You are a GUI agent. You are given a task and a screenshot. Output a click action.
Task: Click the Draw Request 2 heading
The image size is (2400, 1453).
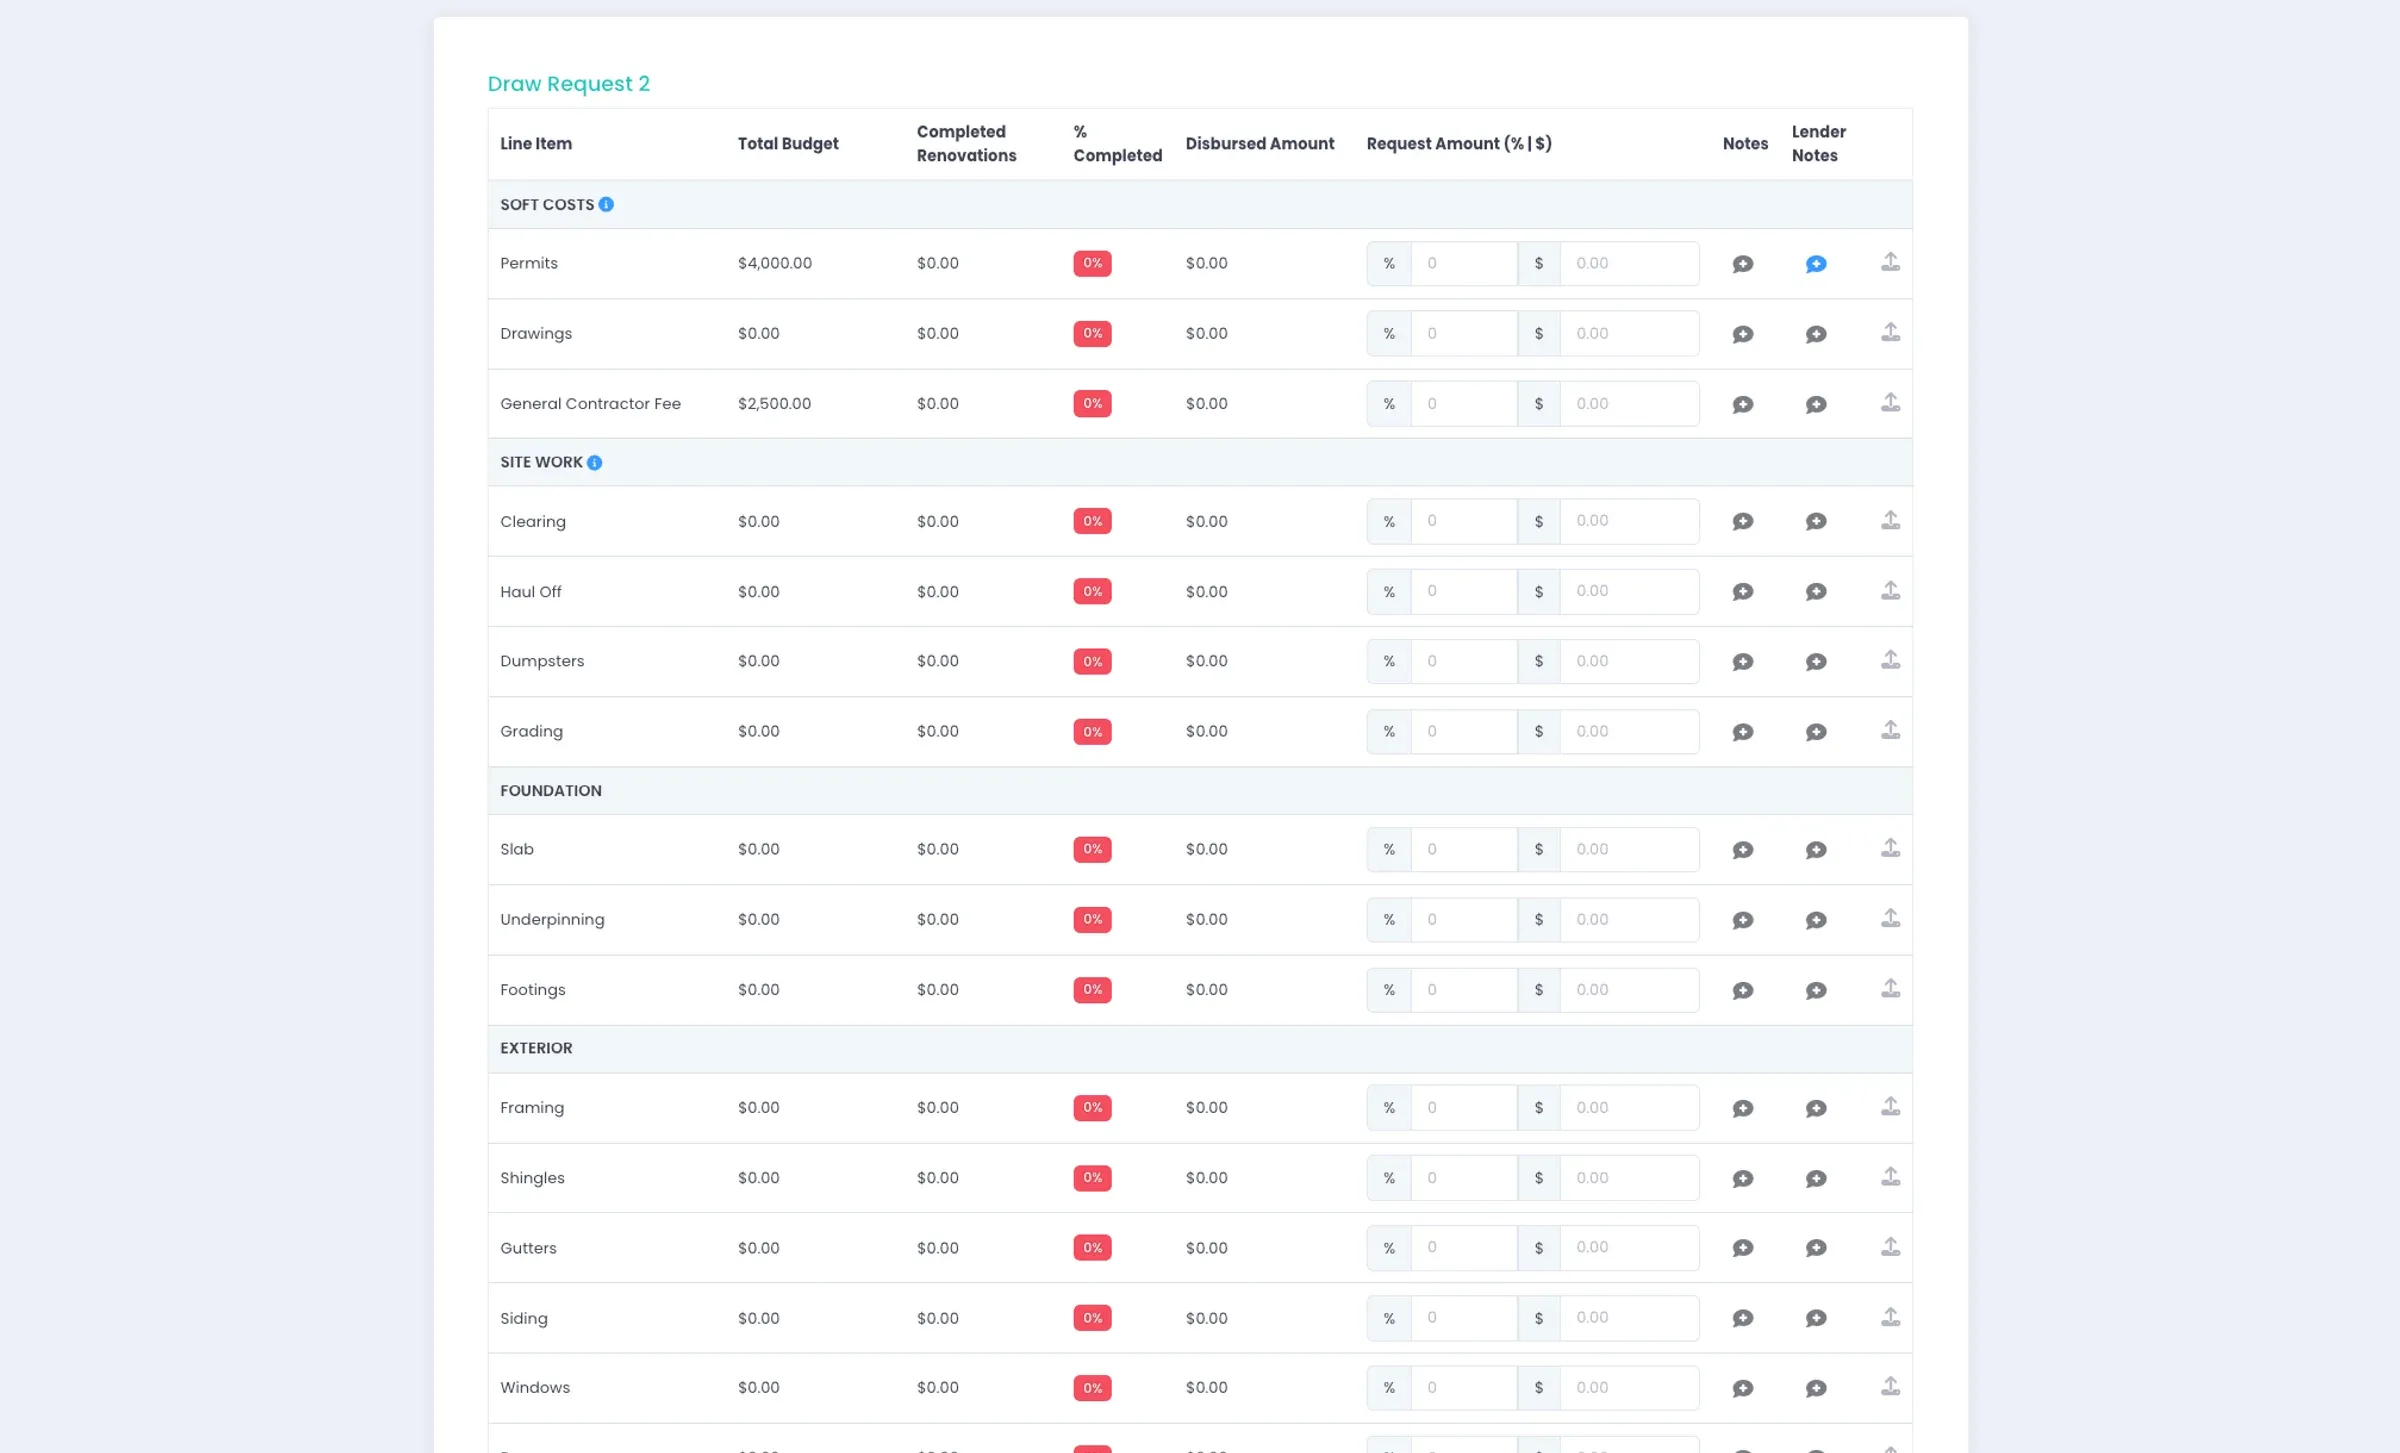(x=568, y=84)
